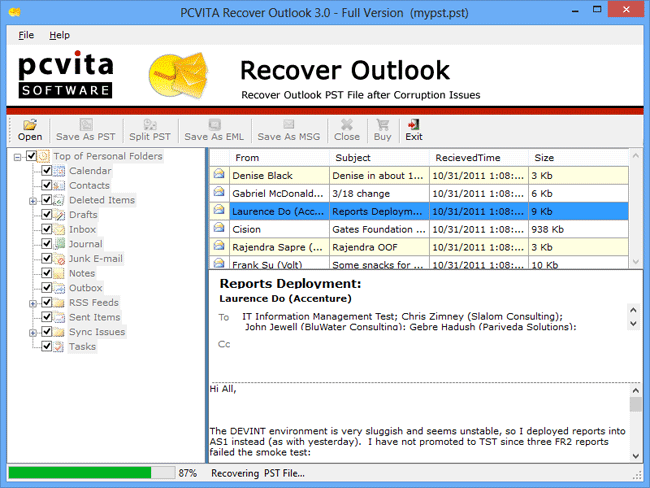
Task: Click the Journal folder icon
Action: coord(59,244)
